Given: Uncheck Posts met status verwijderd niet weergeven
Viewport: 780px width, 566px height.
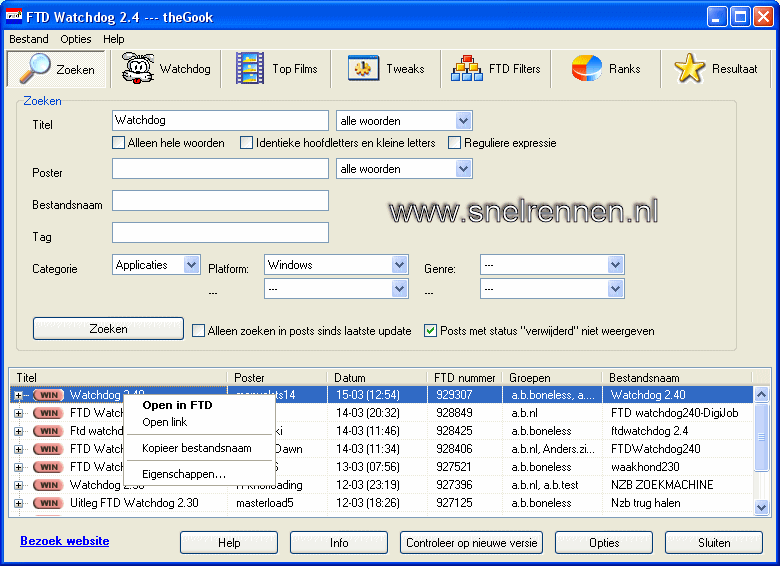Looking at the screenshot, I should (x=430, y=331).
